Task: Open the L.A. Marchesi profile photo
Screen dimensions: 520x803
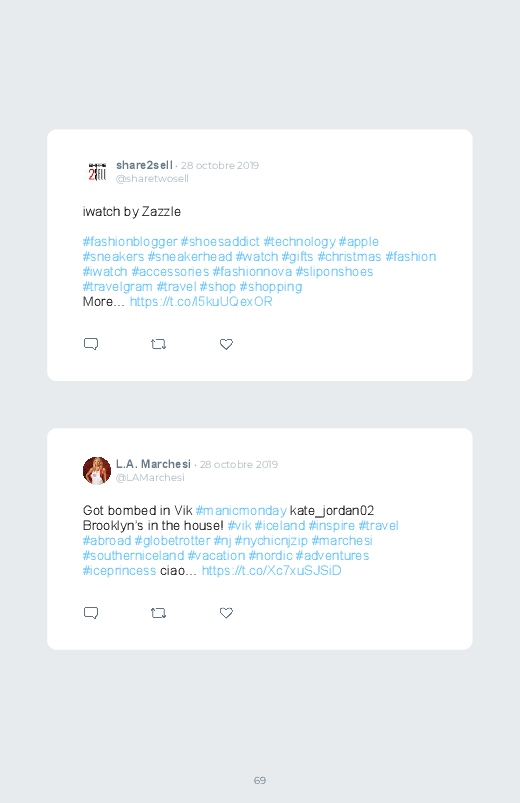Action: pyautogui.click(x=97, y=471)
